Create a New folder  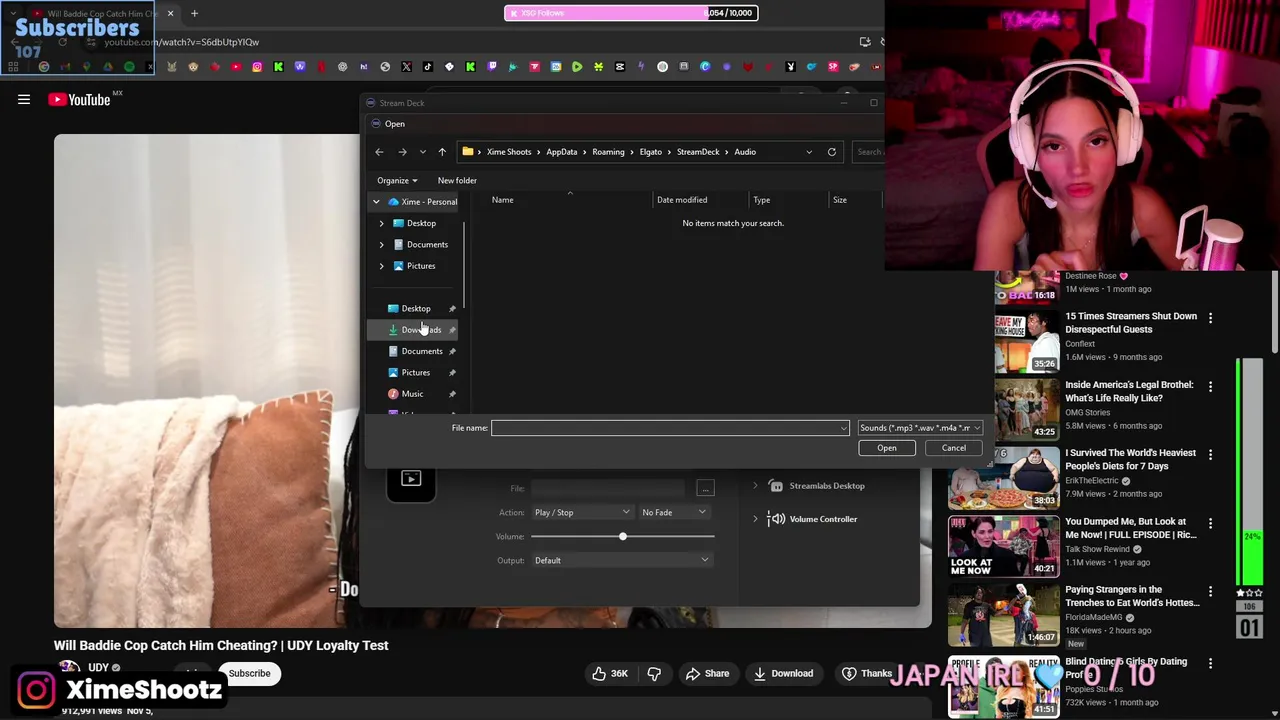click(x=457, y=181)
